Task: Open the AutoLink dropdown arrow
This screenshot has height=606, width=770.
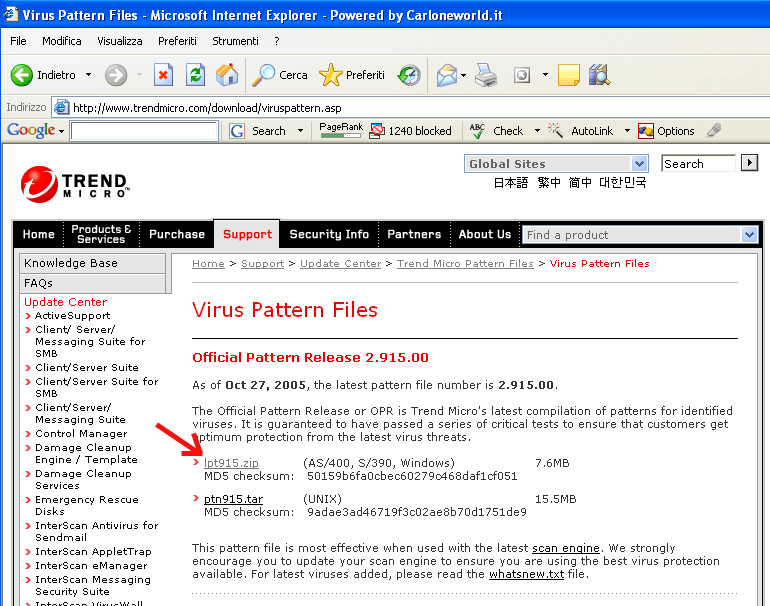Action: coord(627,131)
